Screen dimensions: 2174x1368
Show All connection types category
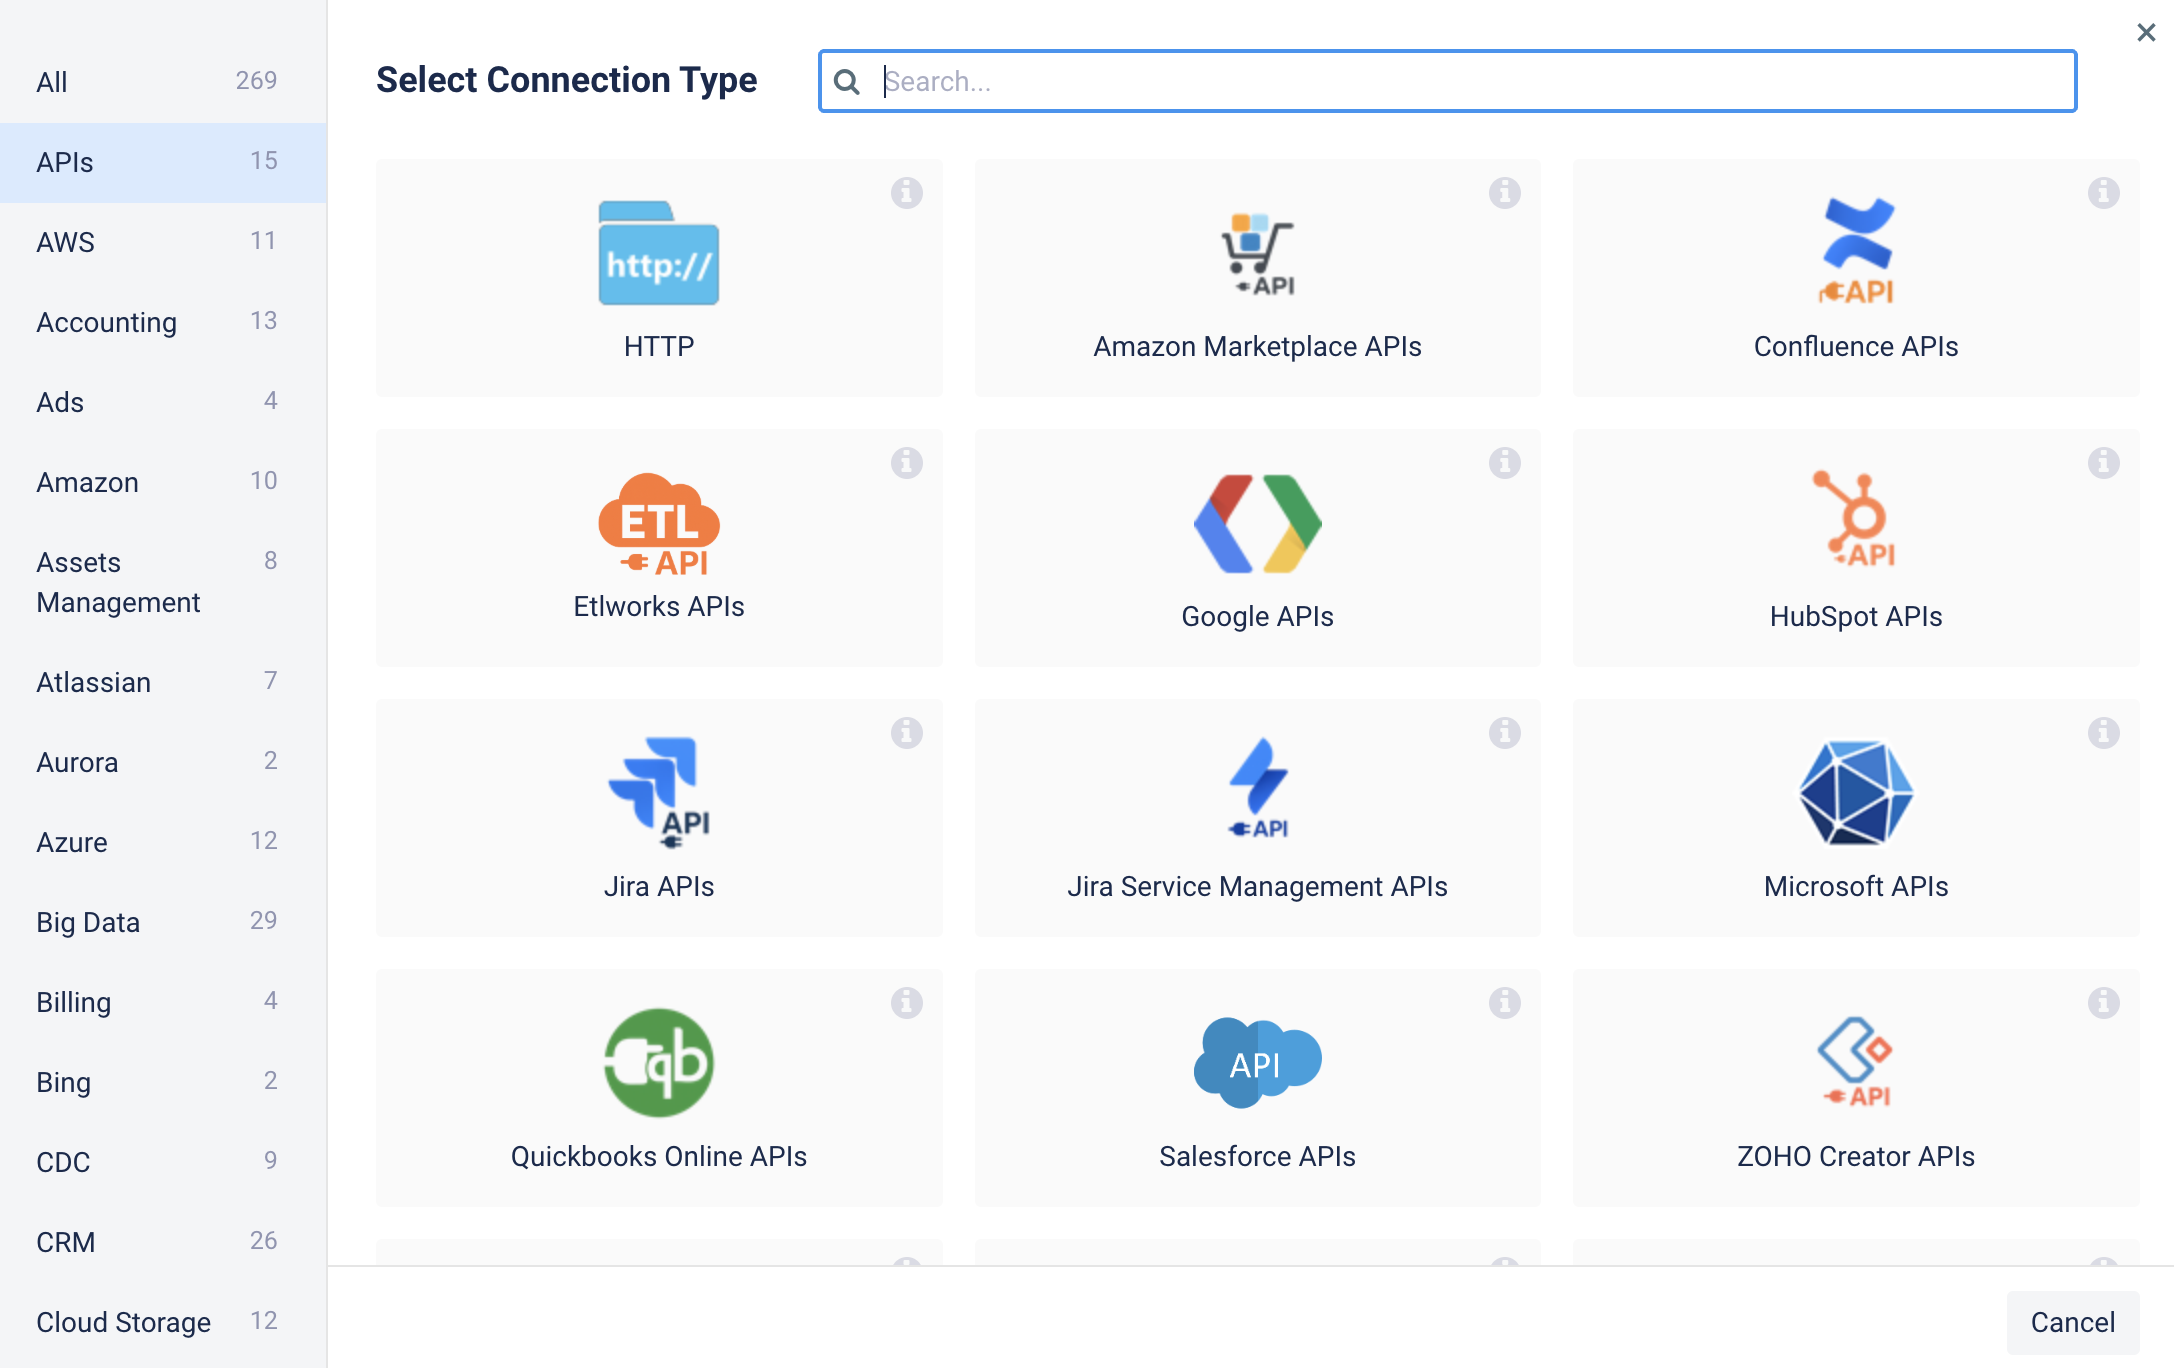163,82
